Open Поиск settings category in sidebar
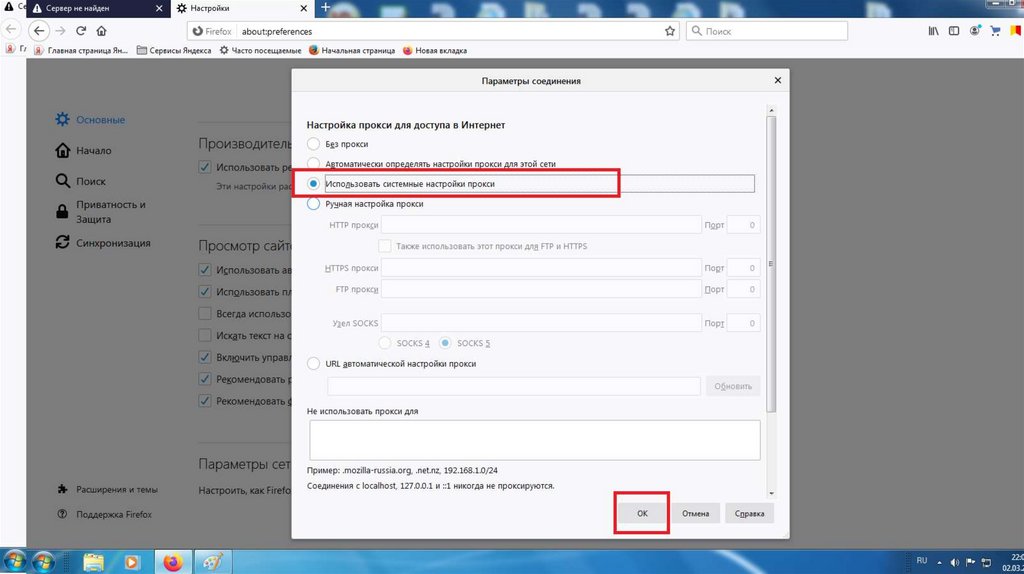Image resolution: width=1024 pixels, height=574 pixels. pyautogui.click(x=80, y=181)
